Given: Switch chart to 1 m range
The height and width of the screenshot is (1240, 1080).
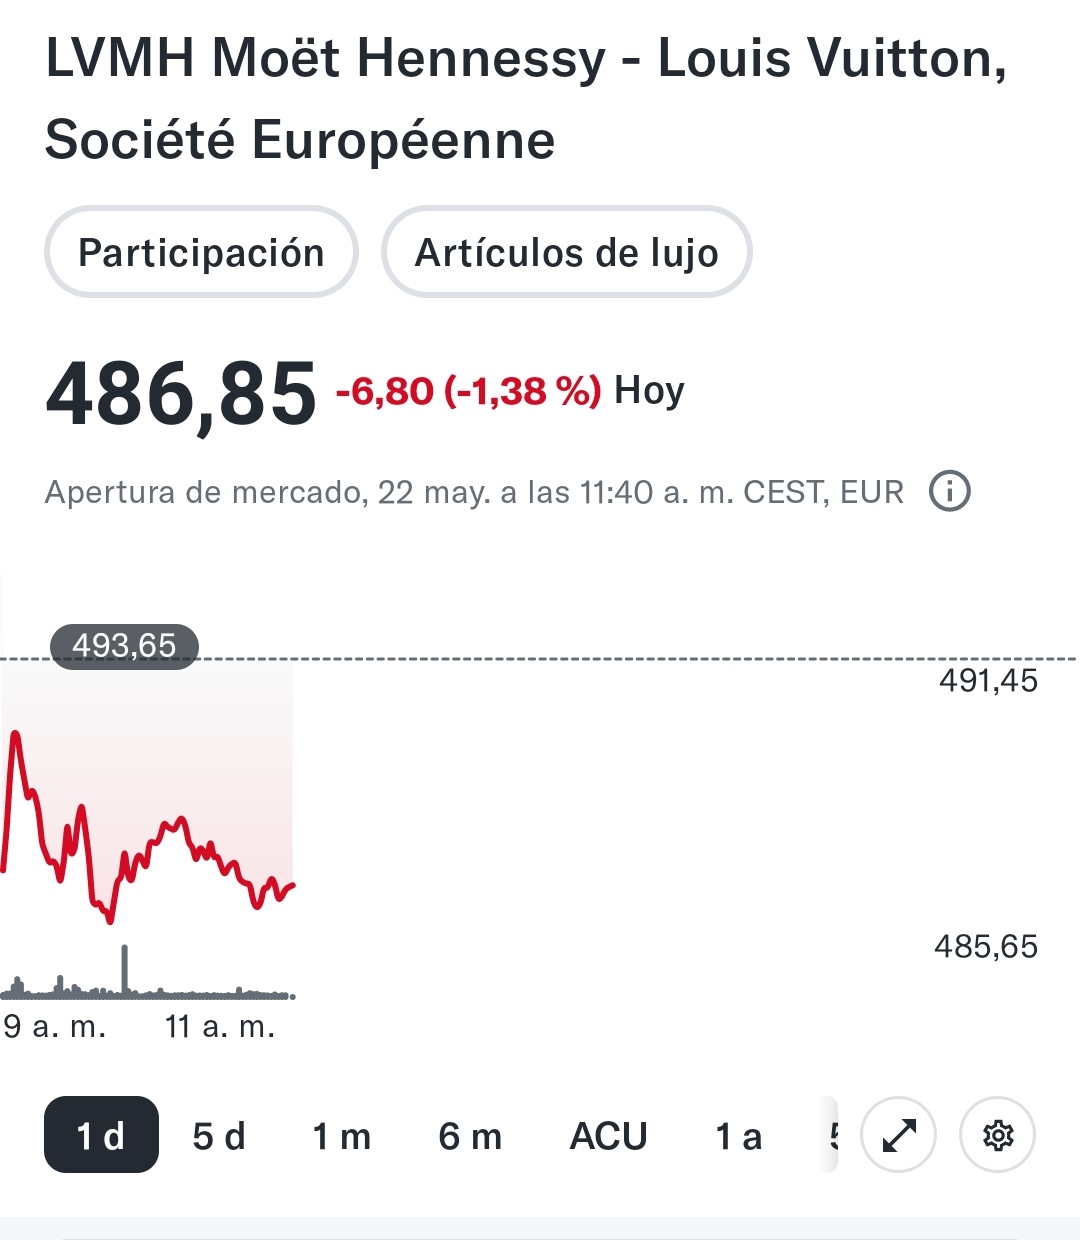Looking at the screenshot, I should (x=341, y=1136).
